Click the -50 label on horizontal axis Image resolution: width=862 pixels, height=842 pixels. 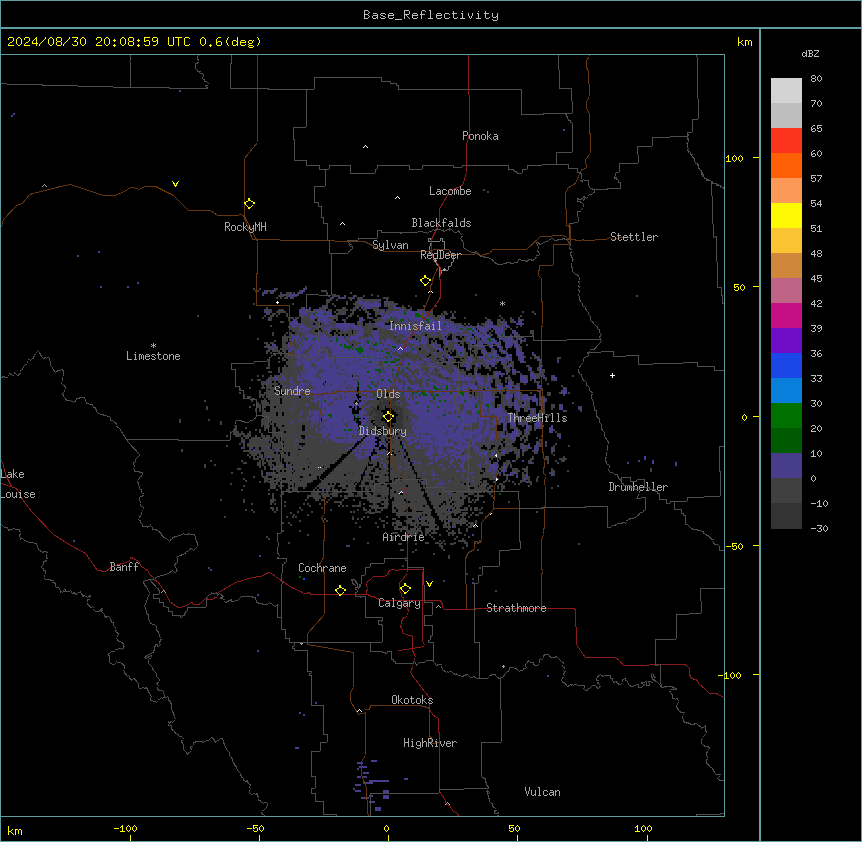click(x=255, y=828)
